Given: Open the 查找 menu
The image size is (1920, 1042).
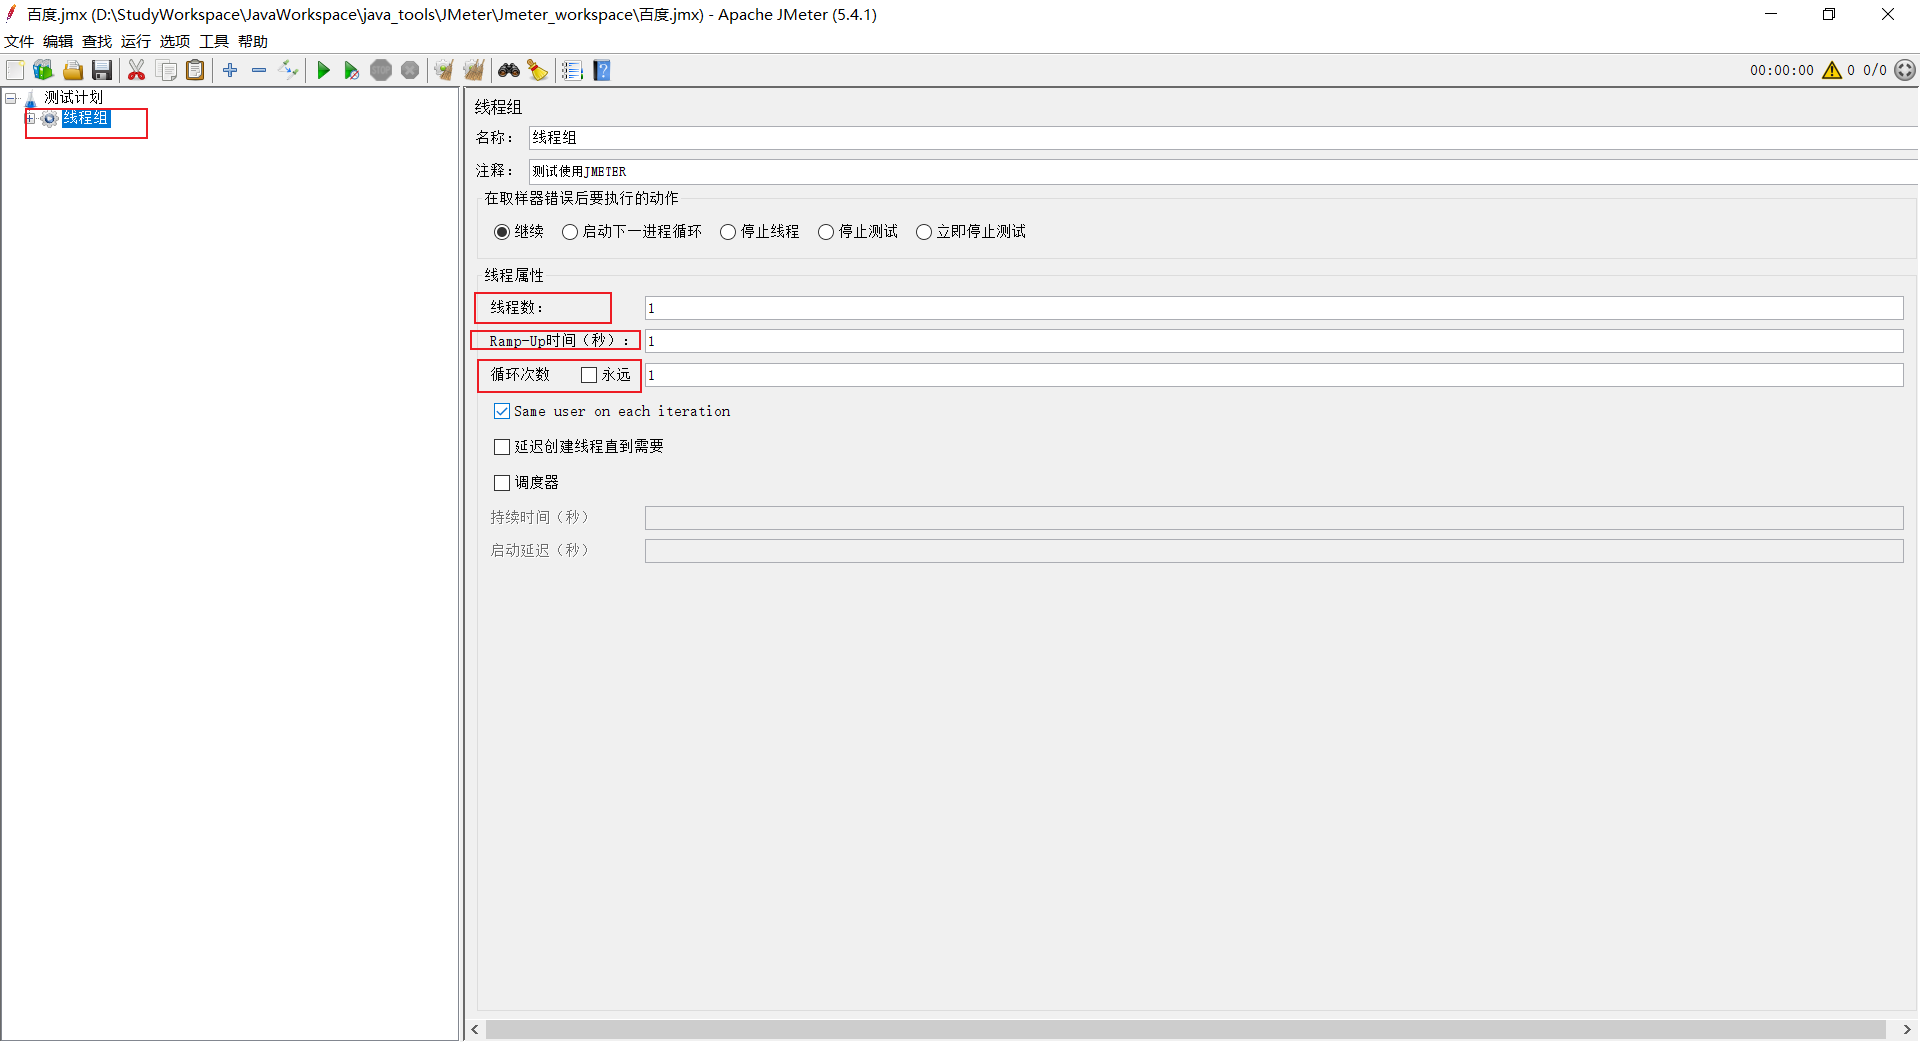Looking at the screenshot, I should pyautogui.click(x=97, y=42).
